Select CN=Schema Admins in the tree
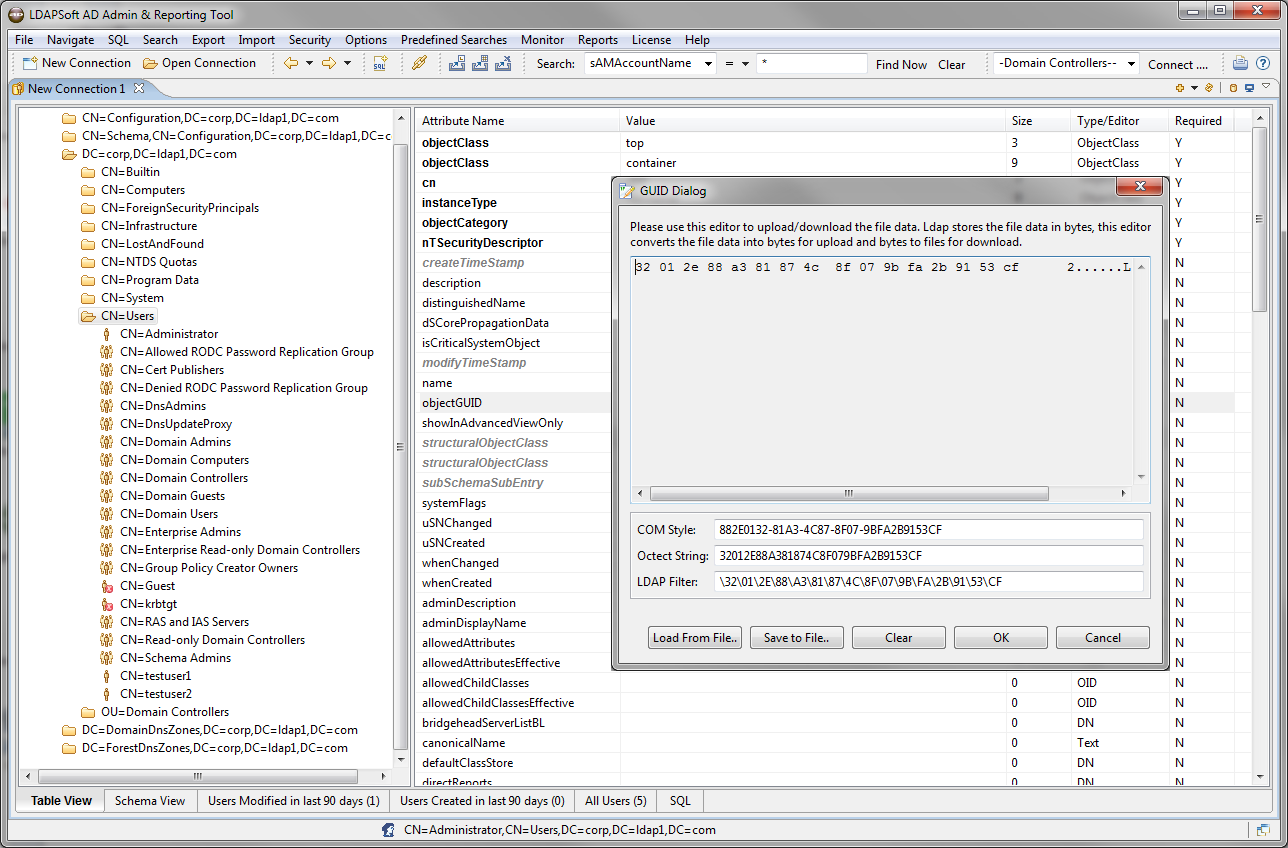1288x848 pixels. pos(175,658)
